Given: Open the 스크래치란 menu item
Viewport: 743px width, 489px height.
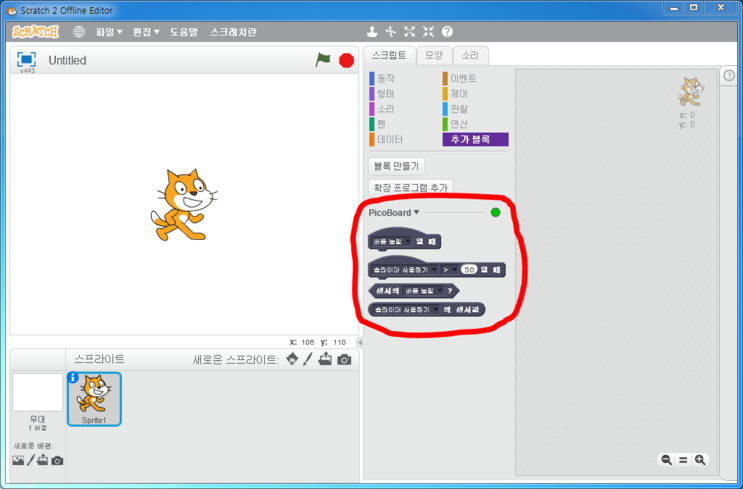Looking at the screenshot, I should [233, 32].
